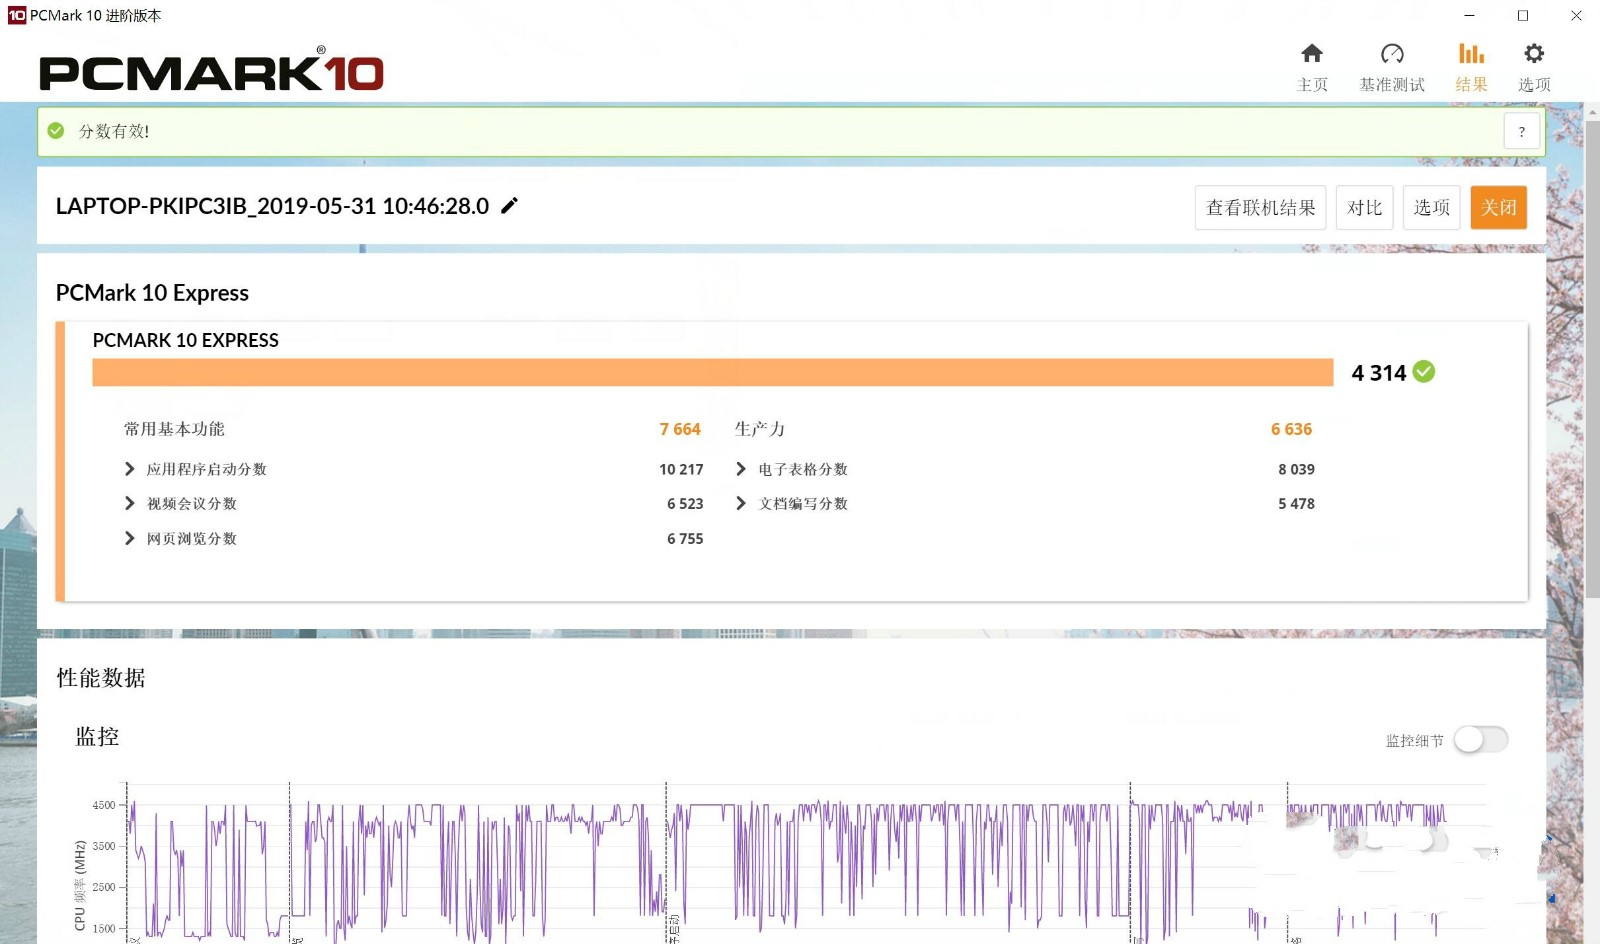Click the overall score 4 314
1600x944 pixels.
point(1378,373)
